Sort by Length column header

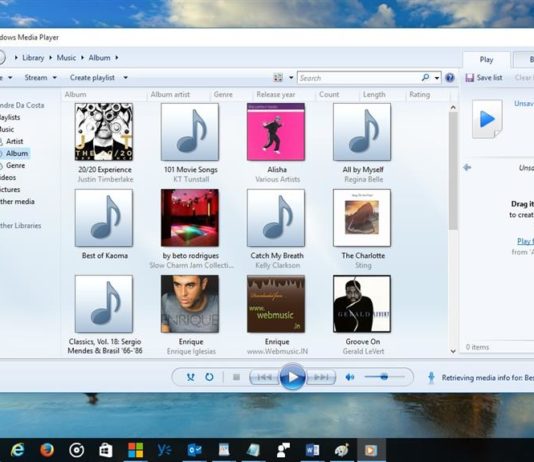pyautogui.click(x=374, y=94)
